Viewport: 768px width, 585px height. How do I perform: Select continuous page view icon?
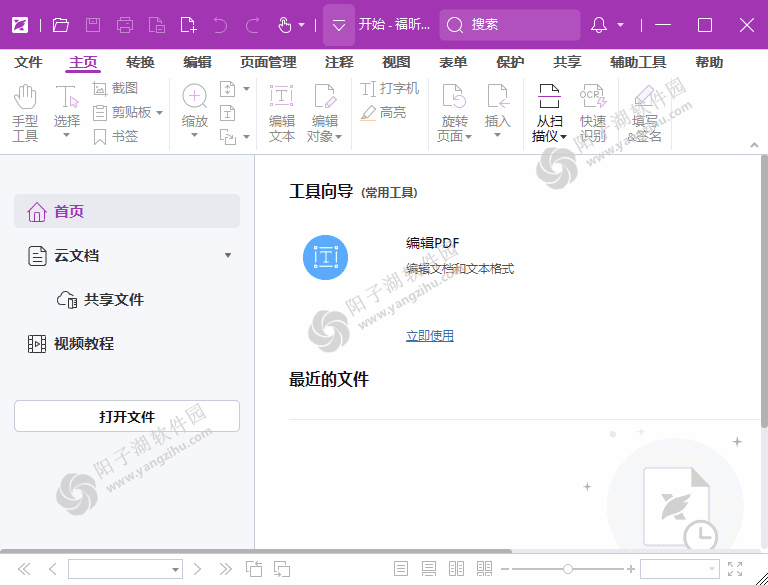coord(429,569)
